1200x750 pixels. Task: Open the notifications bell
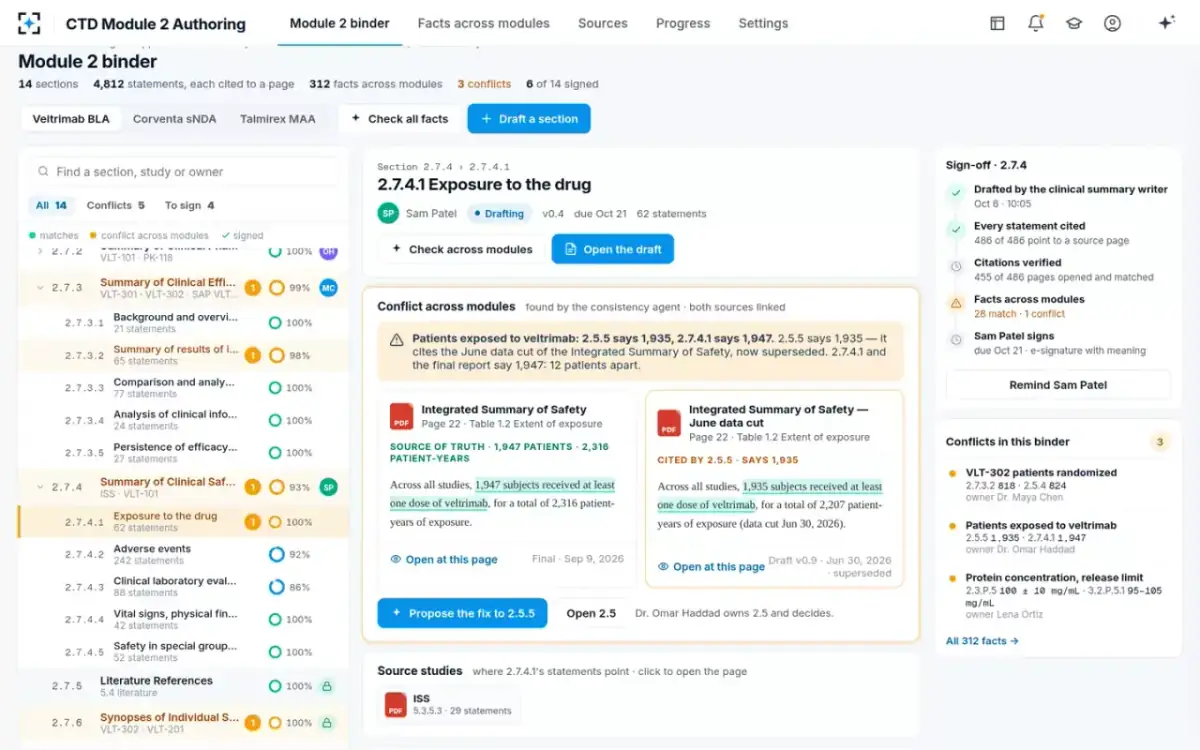(1035, 23)
